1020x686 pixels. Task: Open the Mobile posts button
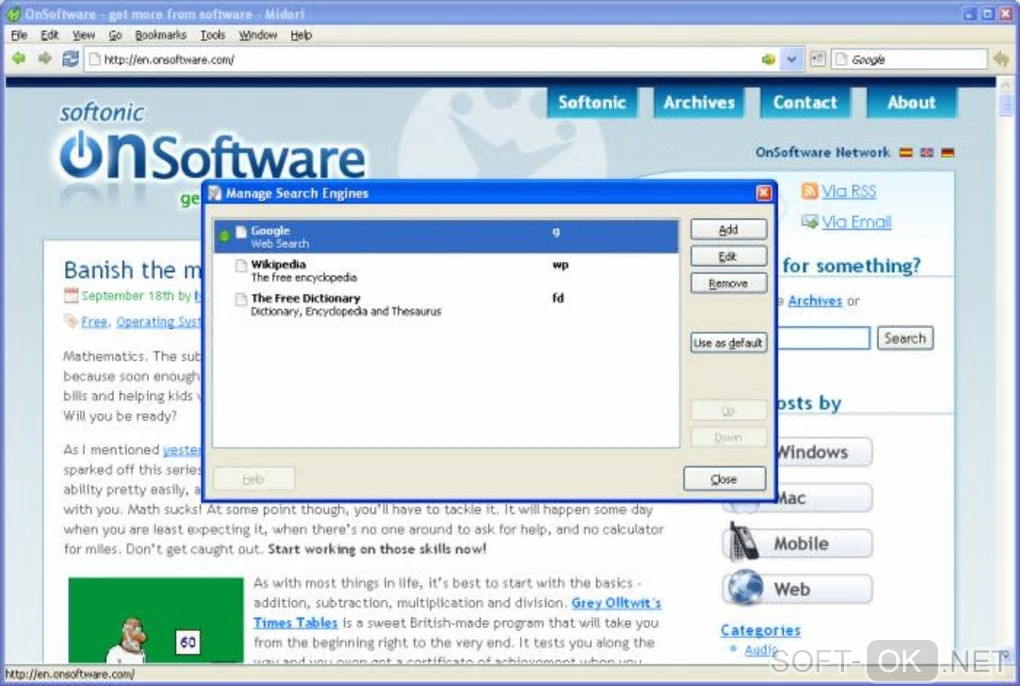(797, 544)
